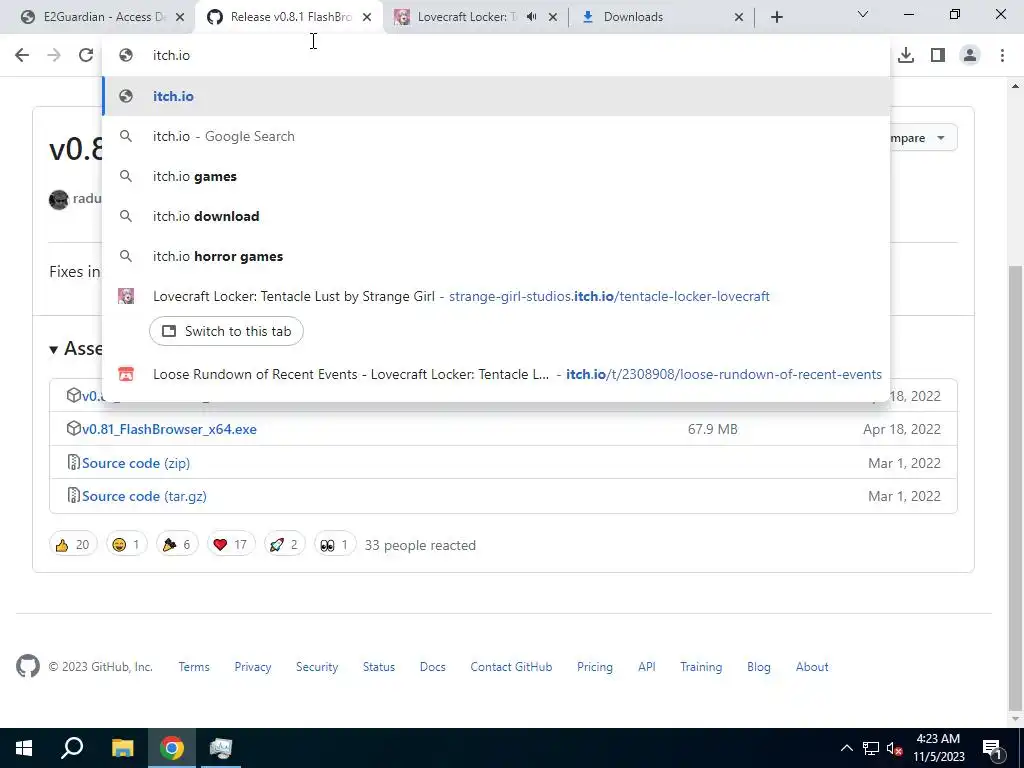This screenshot has width=1024, height=768.
Task: Show hidden system tray icons
Action: coord(846,748)
